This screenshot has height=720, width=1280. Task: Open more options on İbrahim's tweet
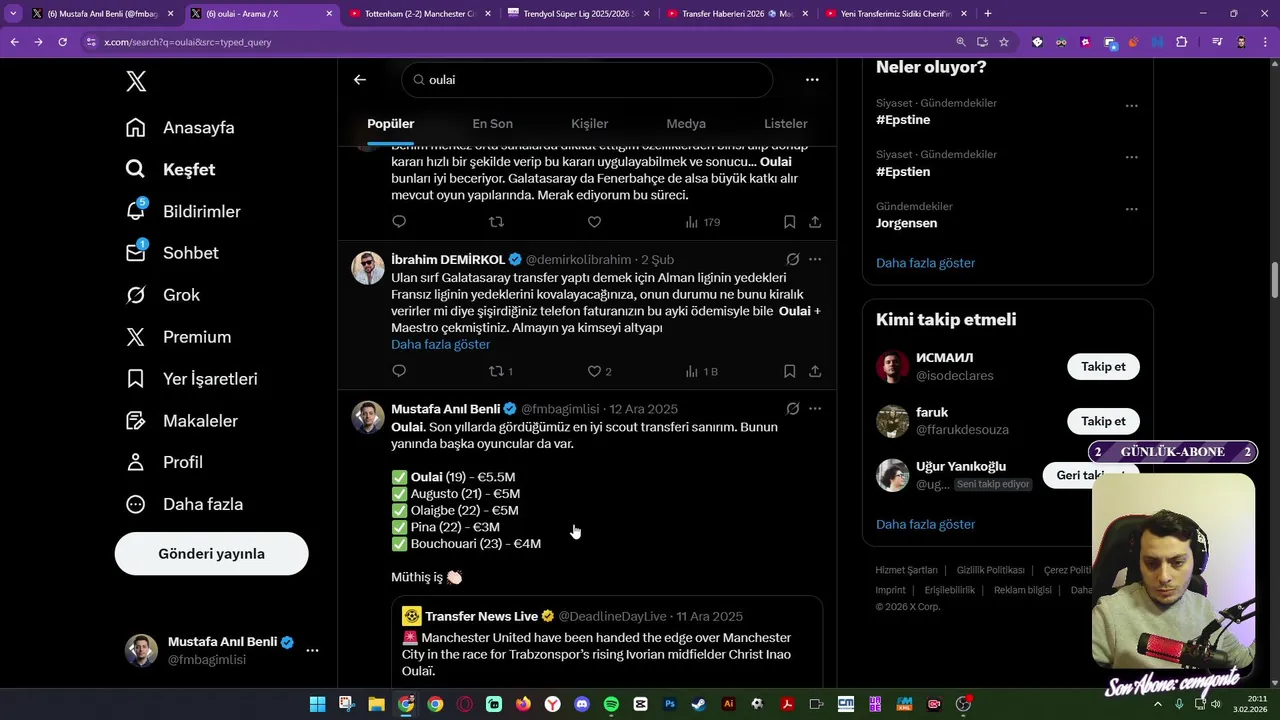tap(815, 259)
